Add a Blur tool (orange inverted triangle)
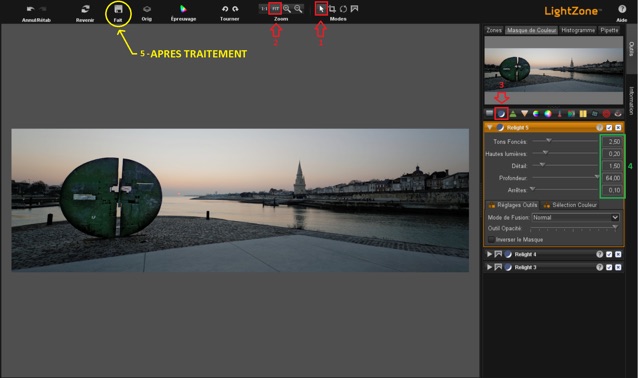The height and width of the screenshot is (378, 638). pos(524,114)
